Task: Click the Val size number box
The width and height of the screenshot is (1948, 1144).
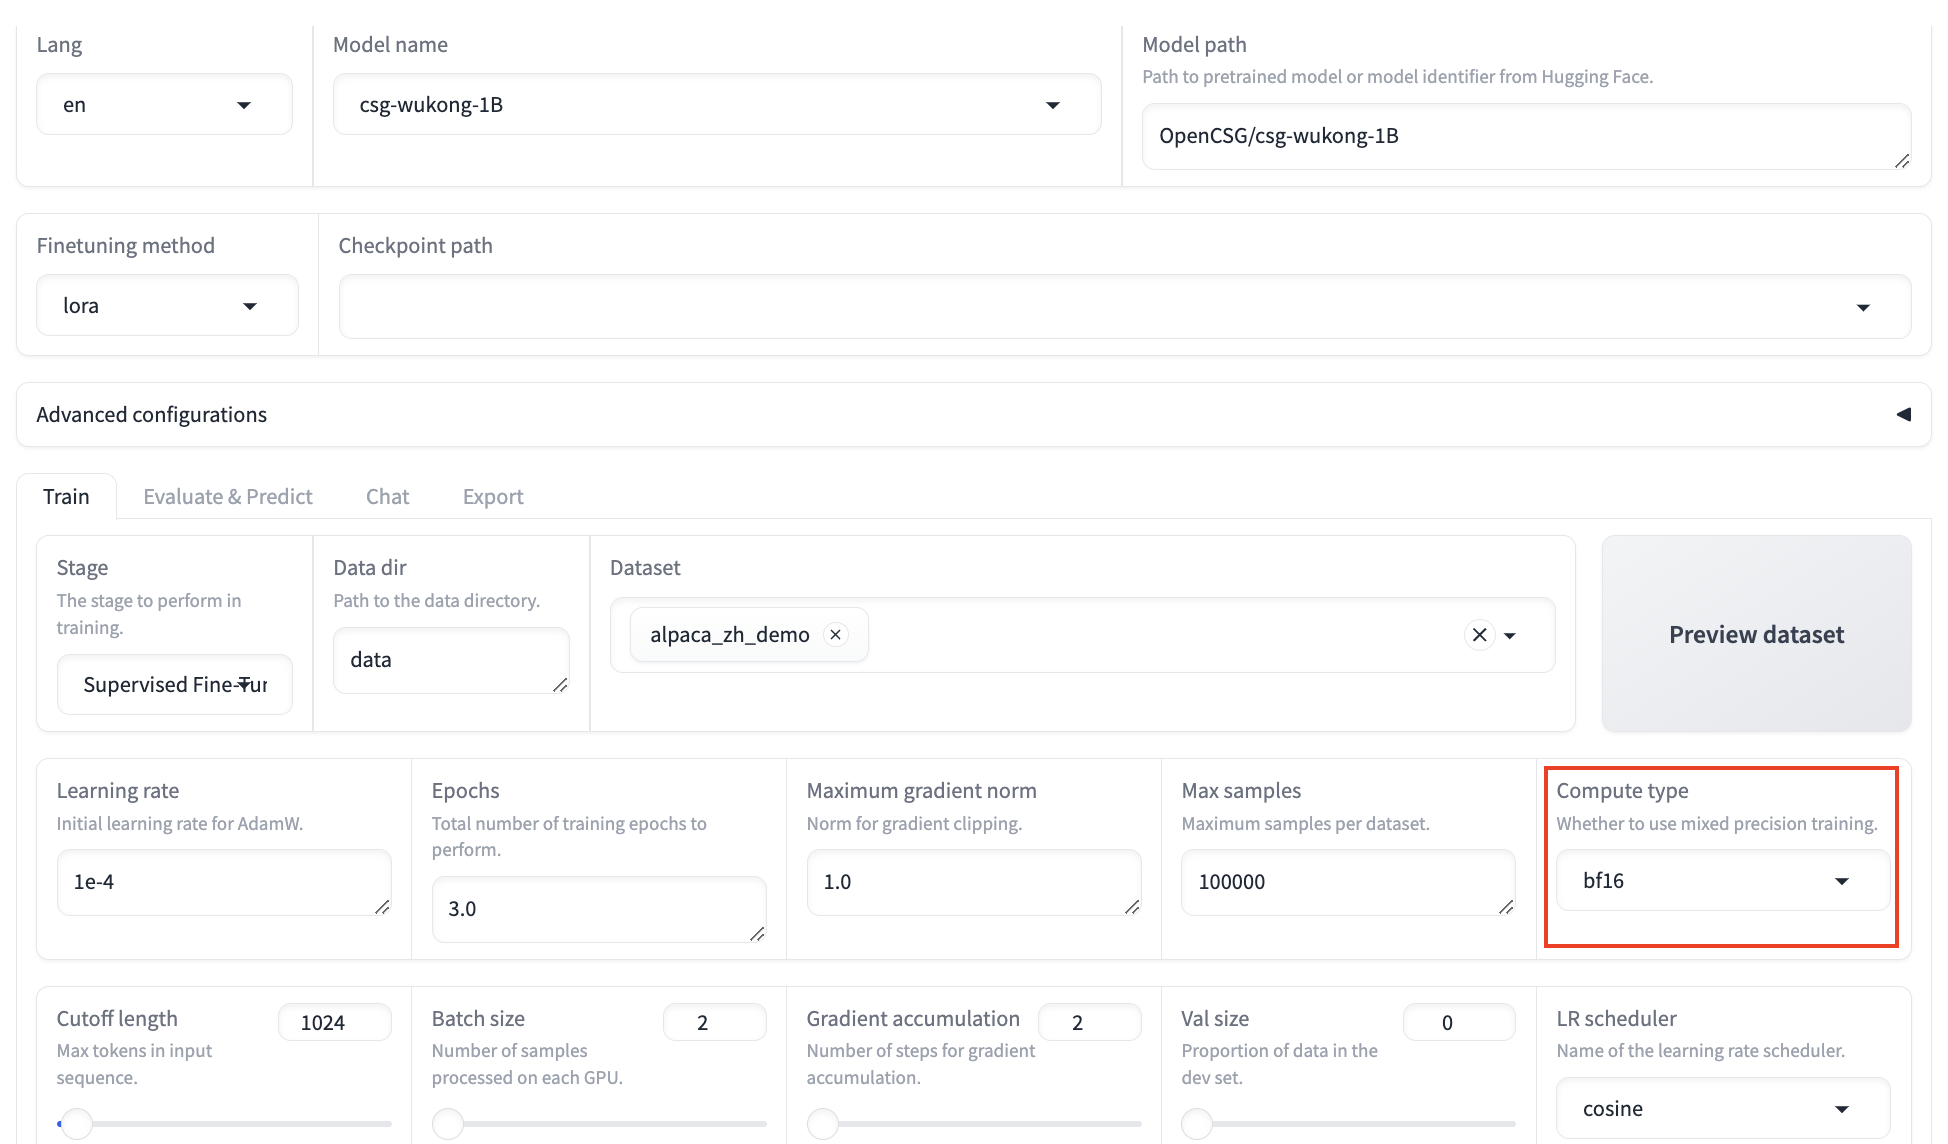Action: click(1458, 1022)
